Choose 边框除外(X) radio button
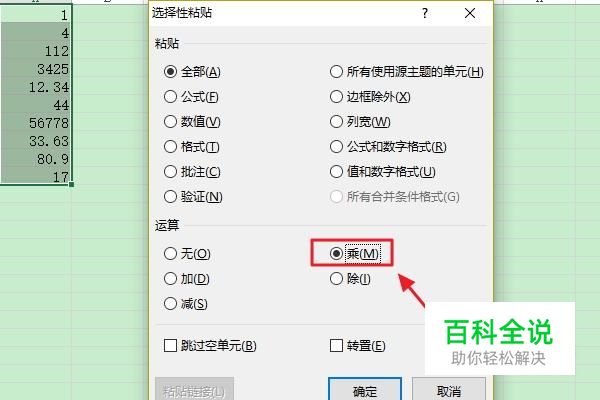This screenshot has height=400, width=600. click(x=370, y=97)
